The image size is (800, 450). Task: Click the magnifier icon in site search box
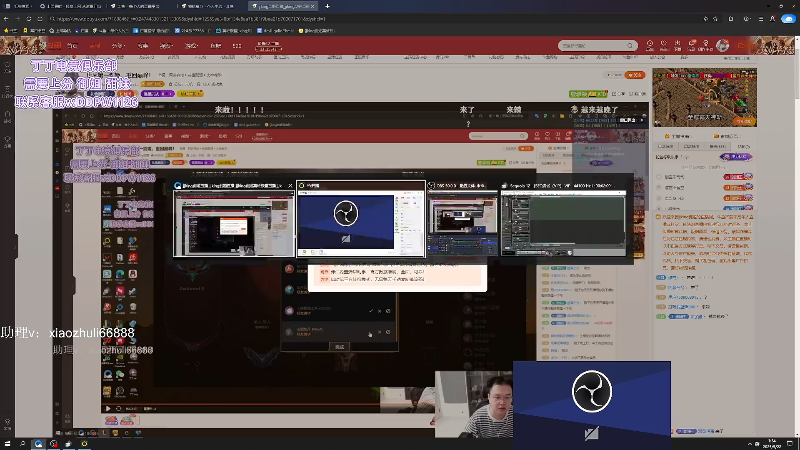[630, 45]
